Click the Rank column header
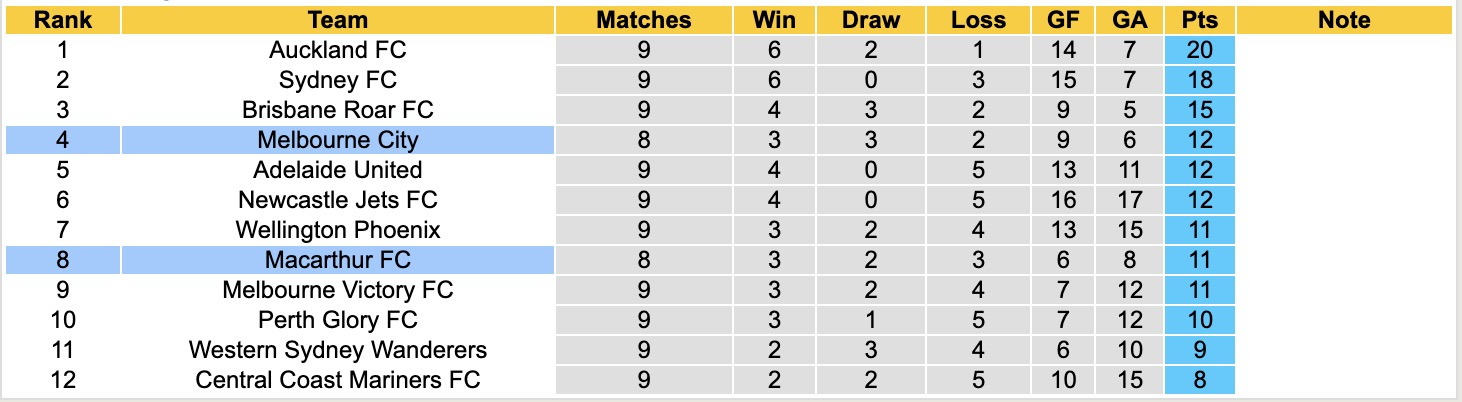This screenshot has width=1462, height=402. (x=62, y=20)
